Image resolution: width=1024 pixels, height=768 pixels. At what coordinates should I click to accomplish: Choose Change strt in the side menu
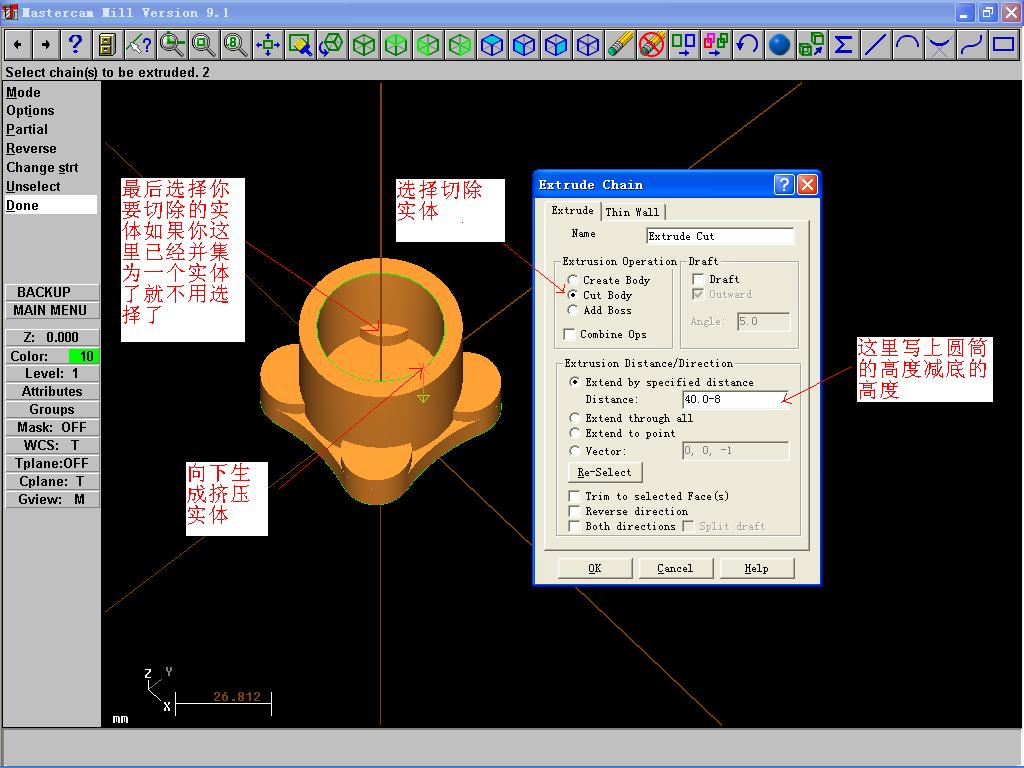coord(42,167)
